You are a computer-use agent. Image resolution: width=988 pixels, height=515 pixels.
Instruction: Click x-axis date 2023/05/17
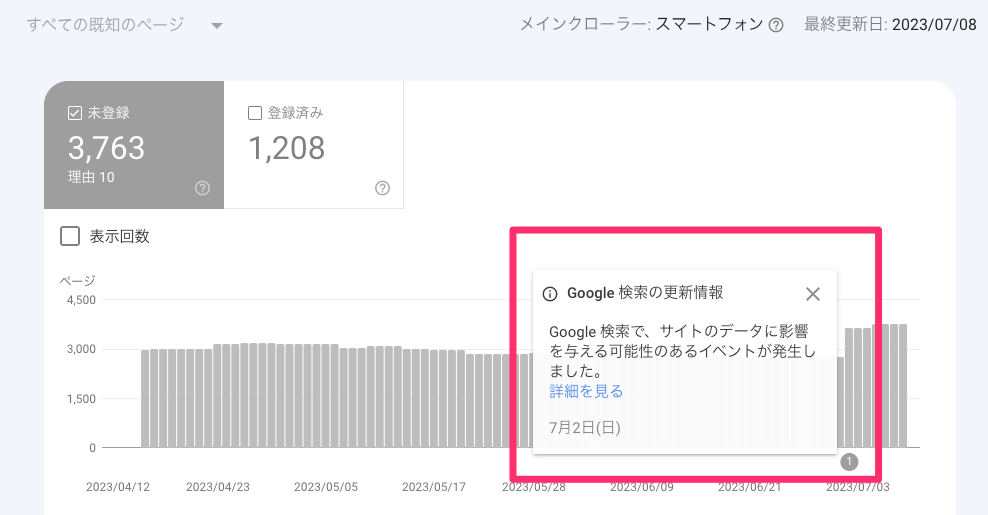point(434,487)
